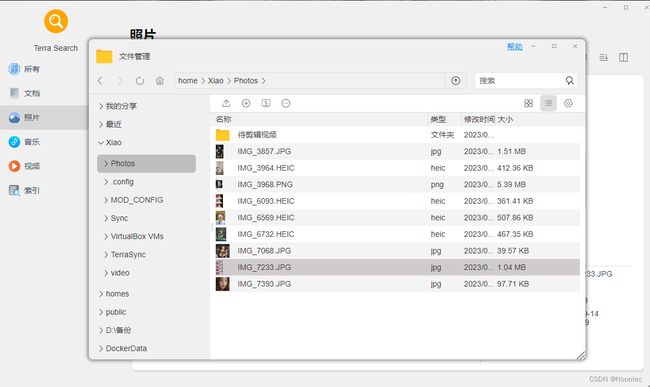Click the more options (ellipsis) toolbar icon
650x387 pixels.
point(286,103)
